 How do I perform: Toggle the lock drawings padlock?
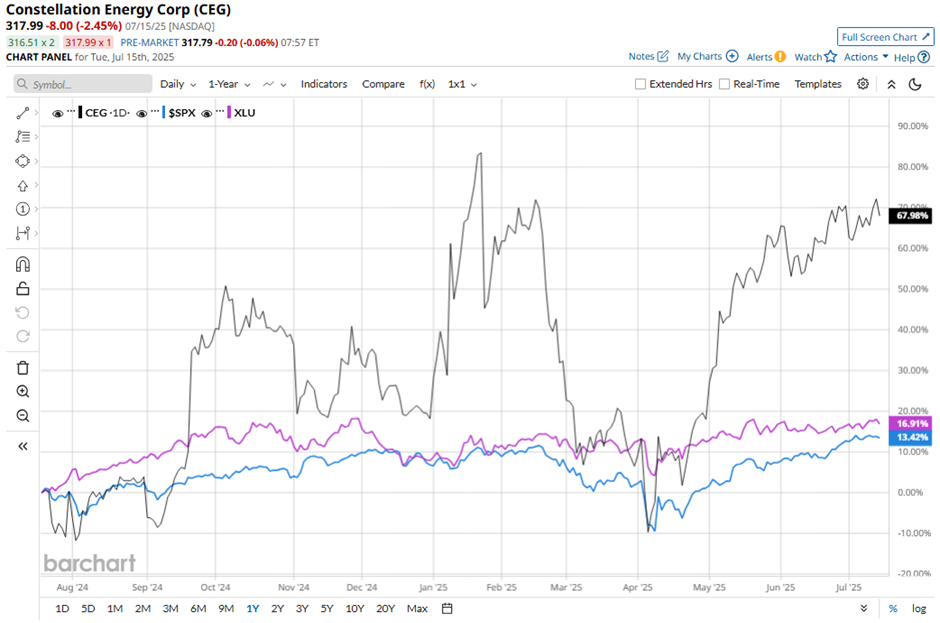23,288
